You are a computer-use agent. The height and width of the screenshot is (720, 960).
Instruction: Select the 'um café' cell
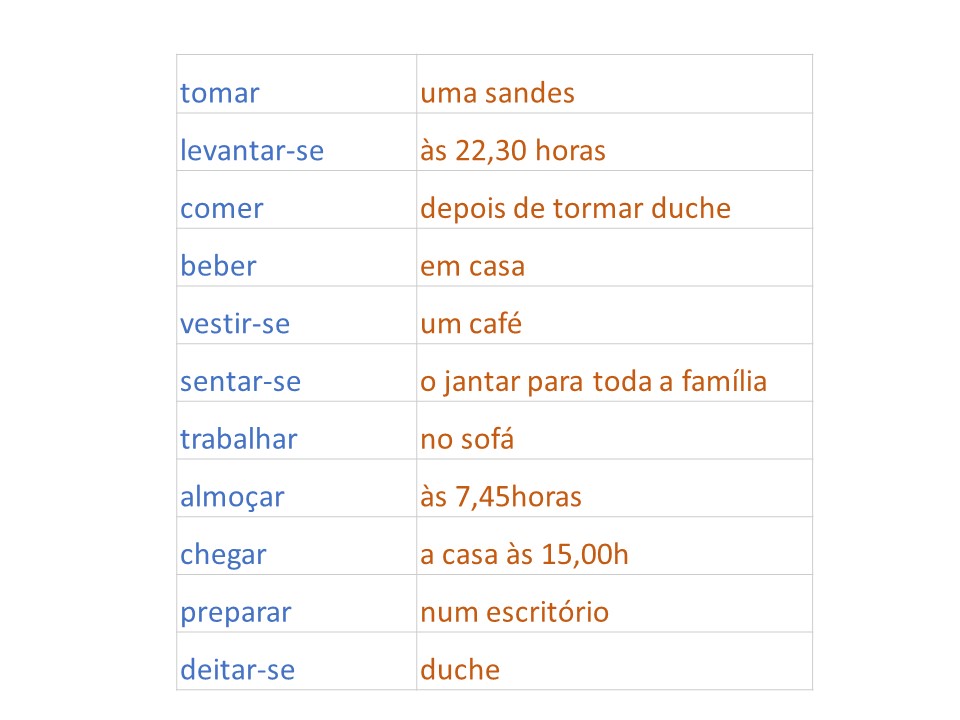tap(471, 325)
